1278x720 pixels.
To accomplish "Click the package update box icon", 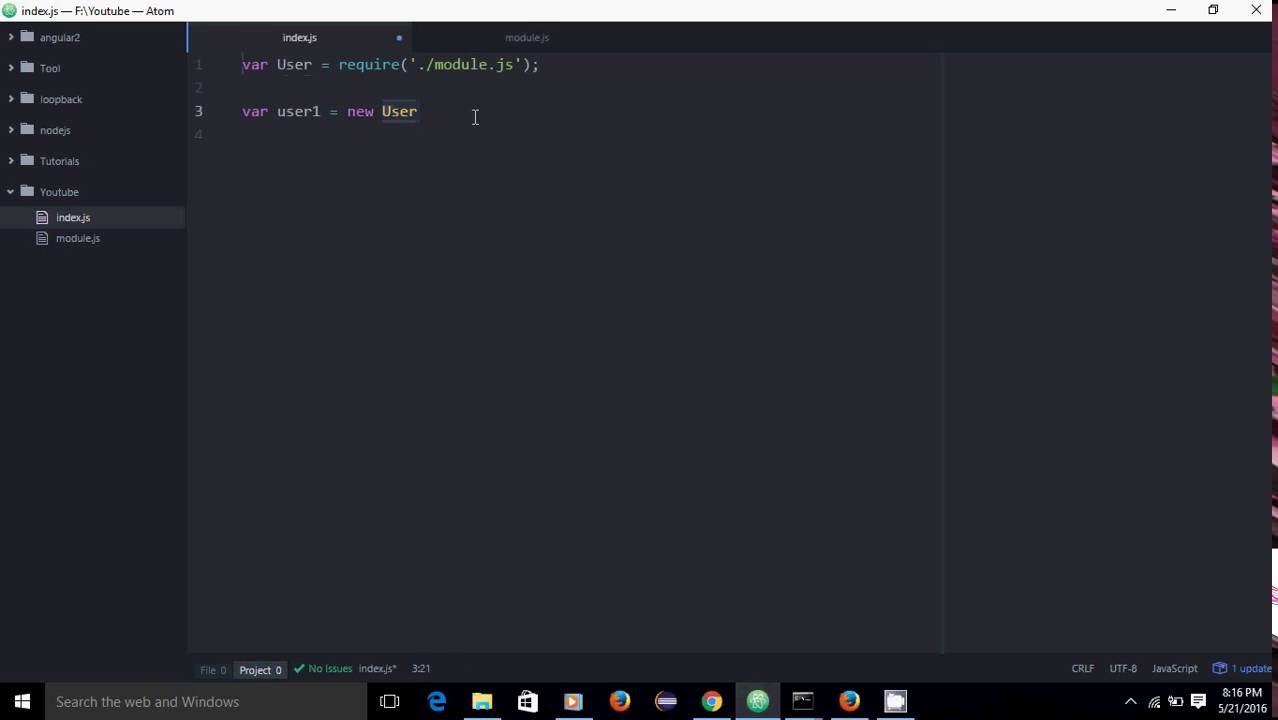I will pyautogui.click(x=1219, y=668).
